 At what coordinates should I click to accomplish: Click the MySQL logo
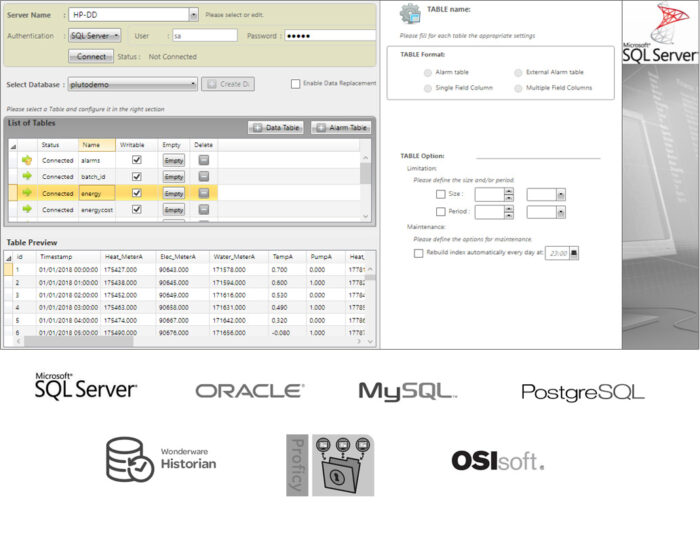click(x=408, y=392)
